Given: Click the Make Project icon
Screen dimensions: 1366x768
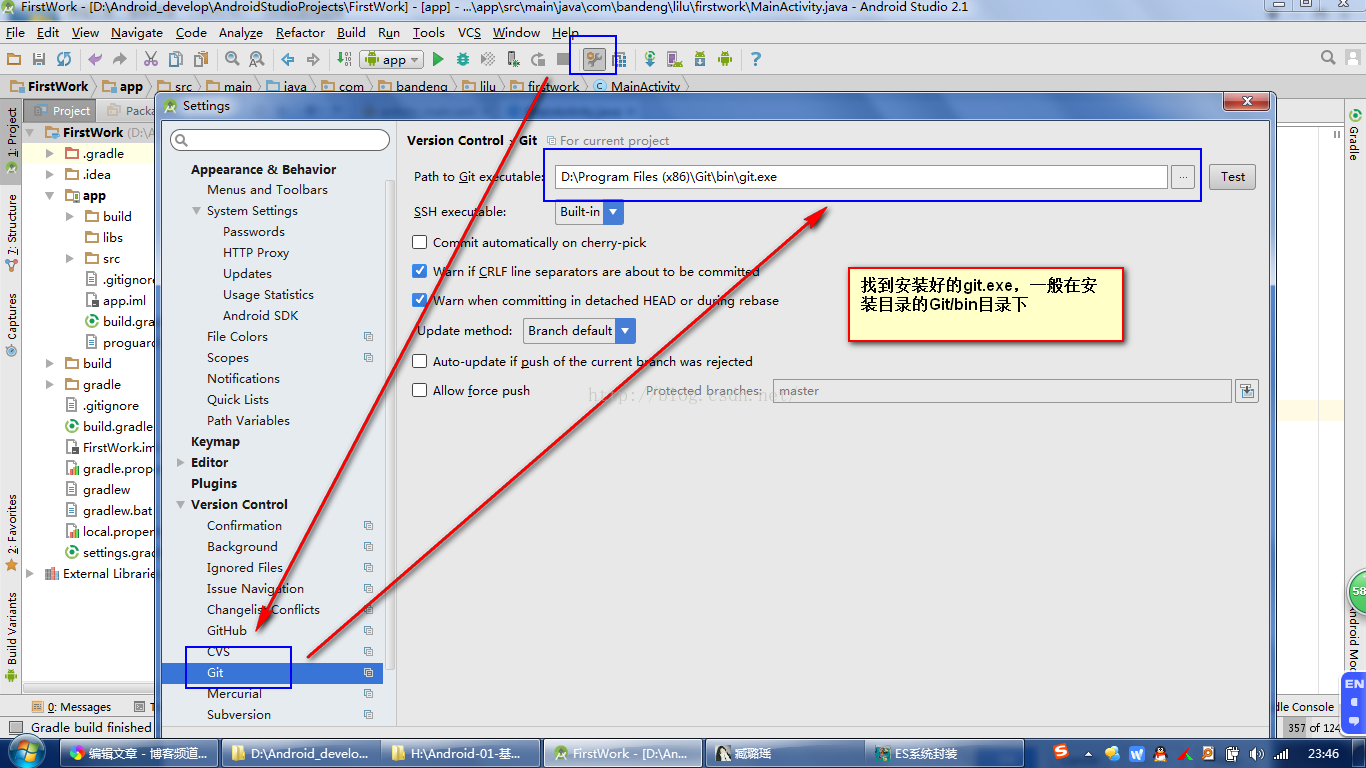Looking at the screenshot, I should point(344,59).
